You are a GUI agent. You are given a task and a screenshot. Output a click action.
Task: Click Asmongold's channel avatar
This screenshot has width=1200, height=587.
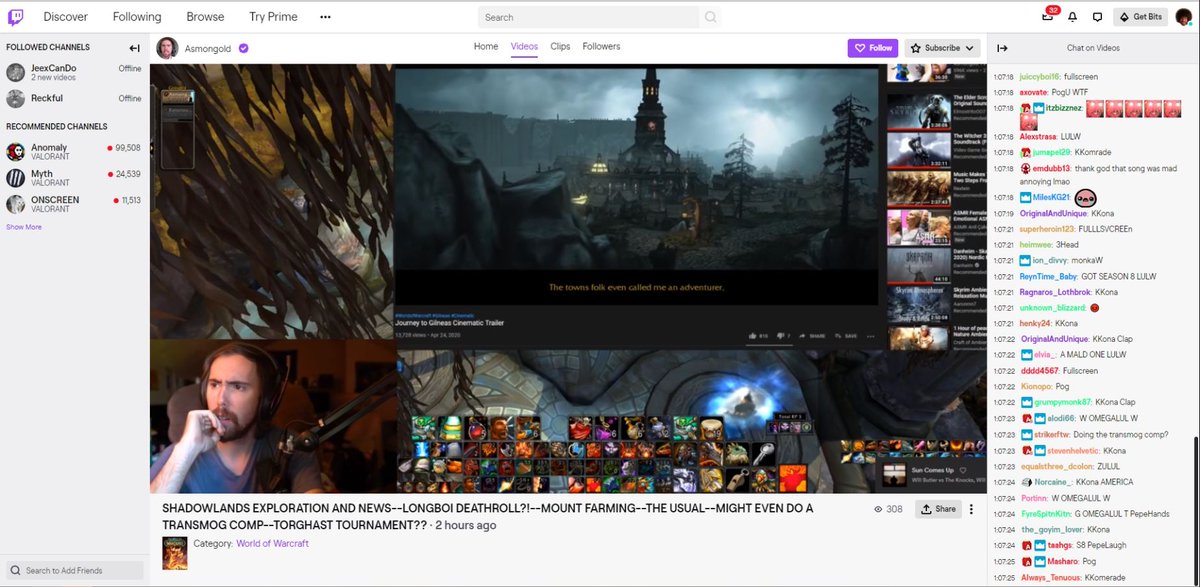pos(168,48)
